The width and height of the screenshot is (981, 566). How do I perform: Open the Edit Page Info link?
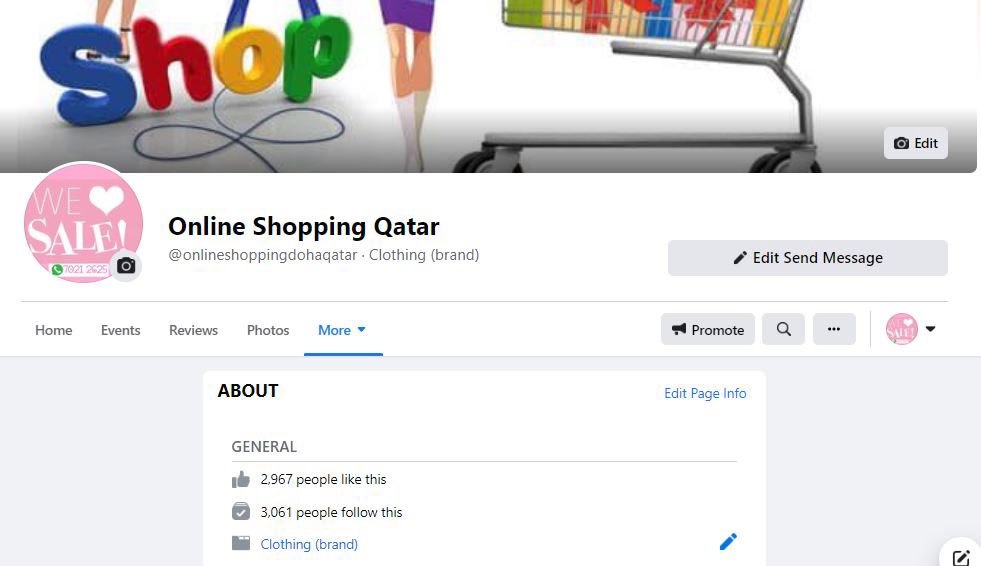pyautogui.click(x=705, y=393)
